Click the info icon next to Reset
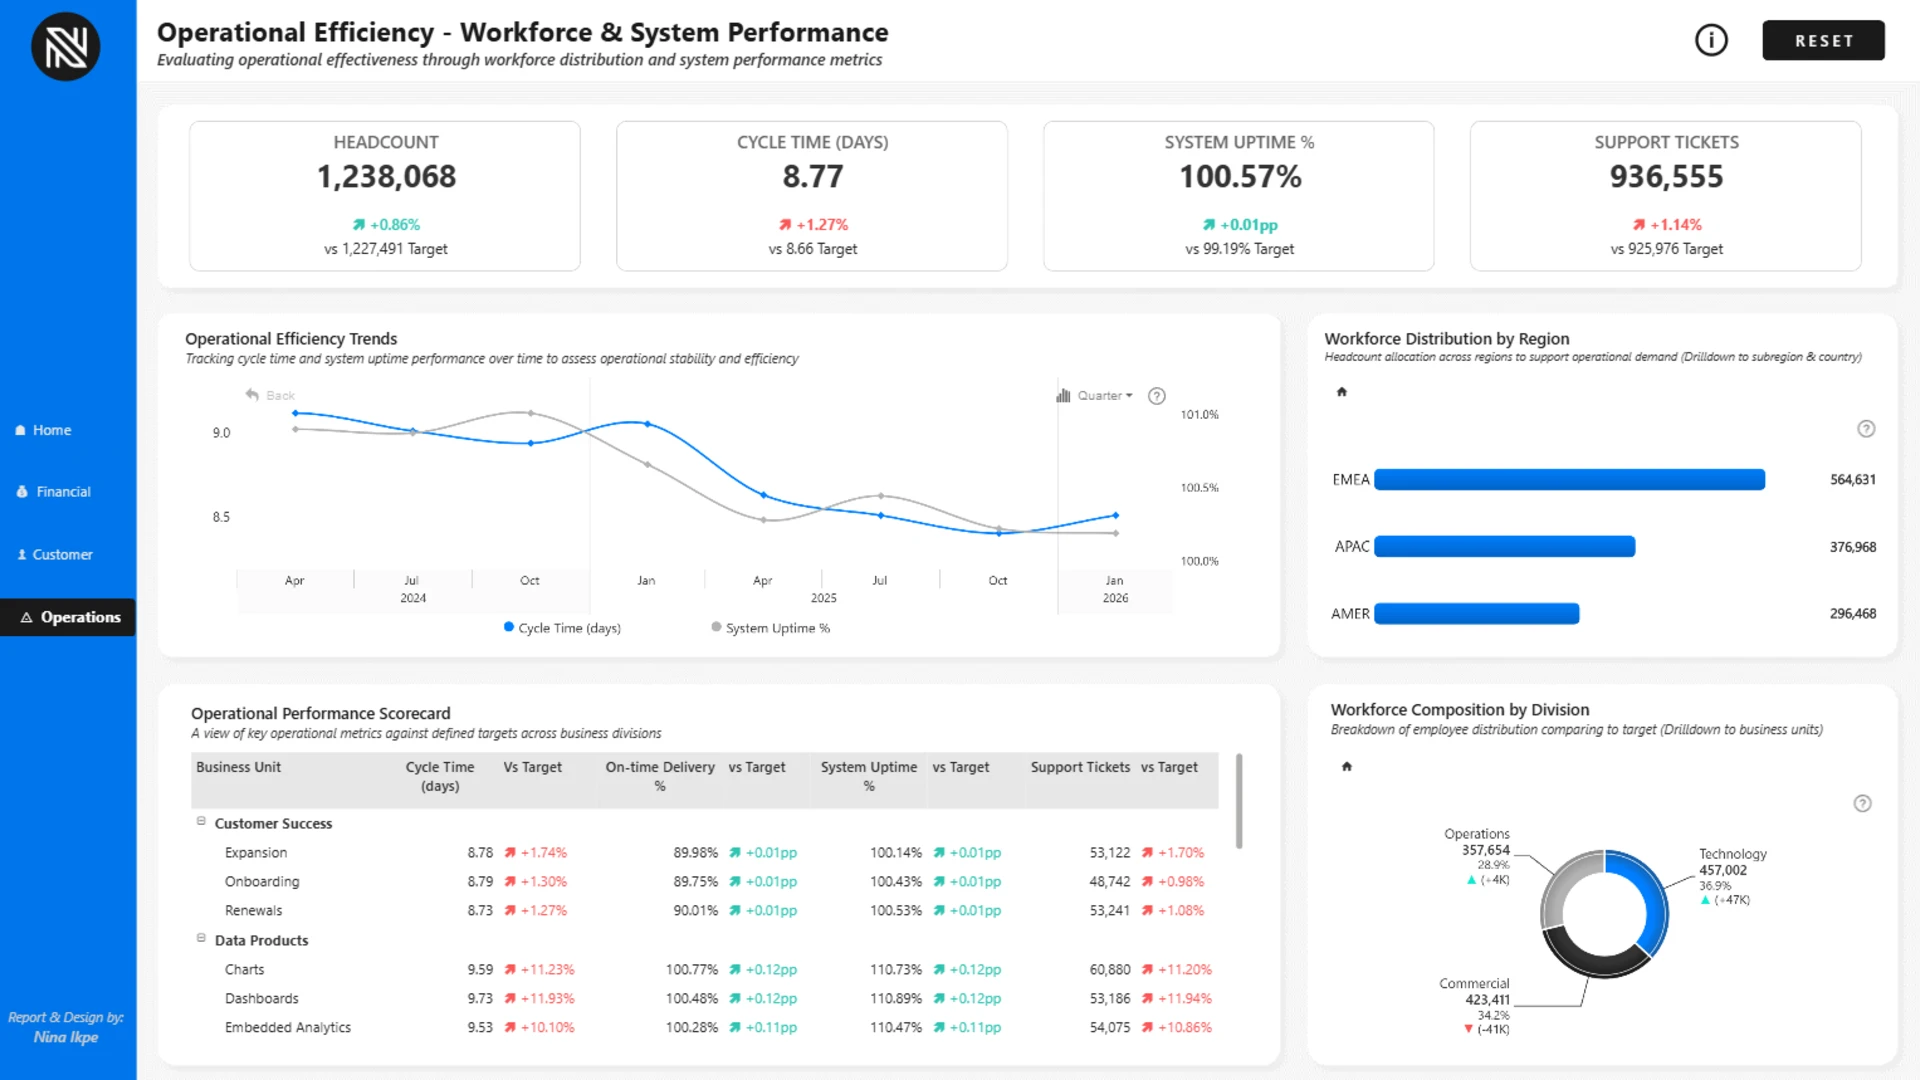 point(1711,40)
